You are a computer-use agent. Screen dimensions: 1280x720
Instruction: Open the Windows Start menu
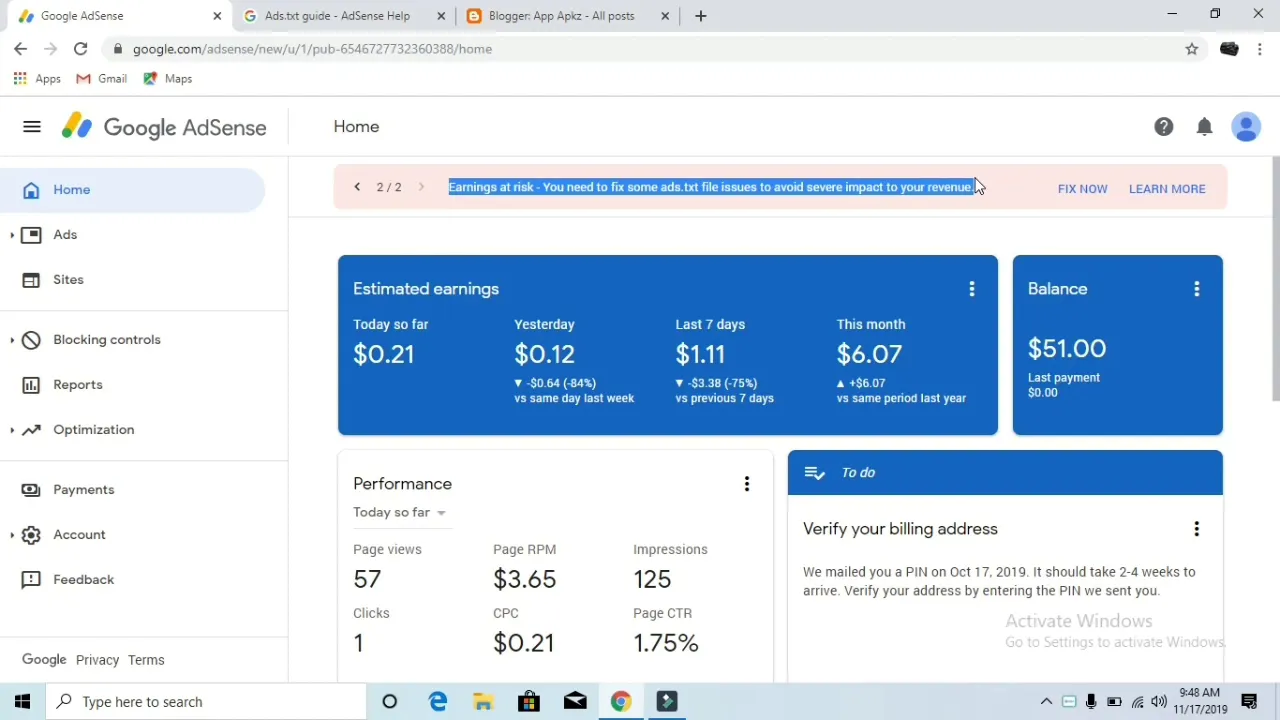pos(23,702)
